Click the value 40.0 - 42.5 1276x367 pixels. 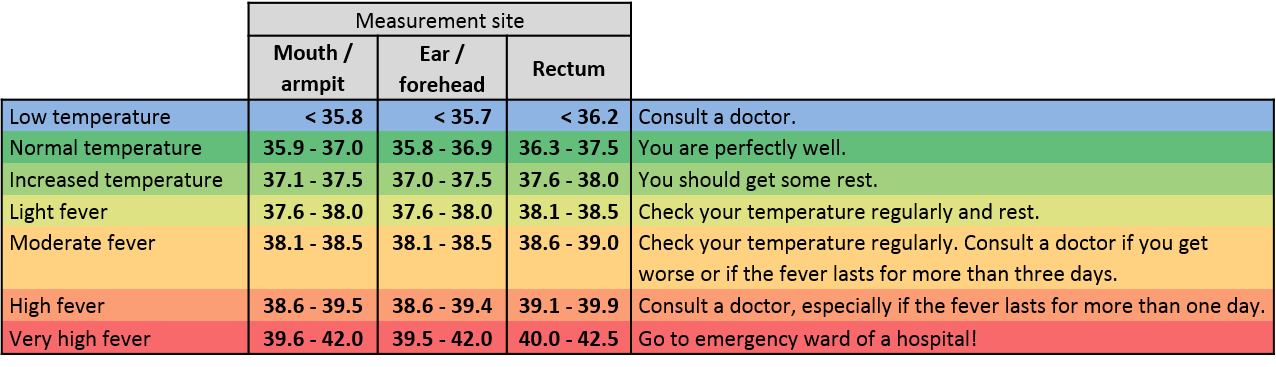(x=569, y=338)
